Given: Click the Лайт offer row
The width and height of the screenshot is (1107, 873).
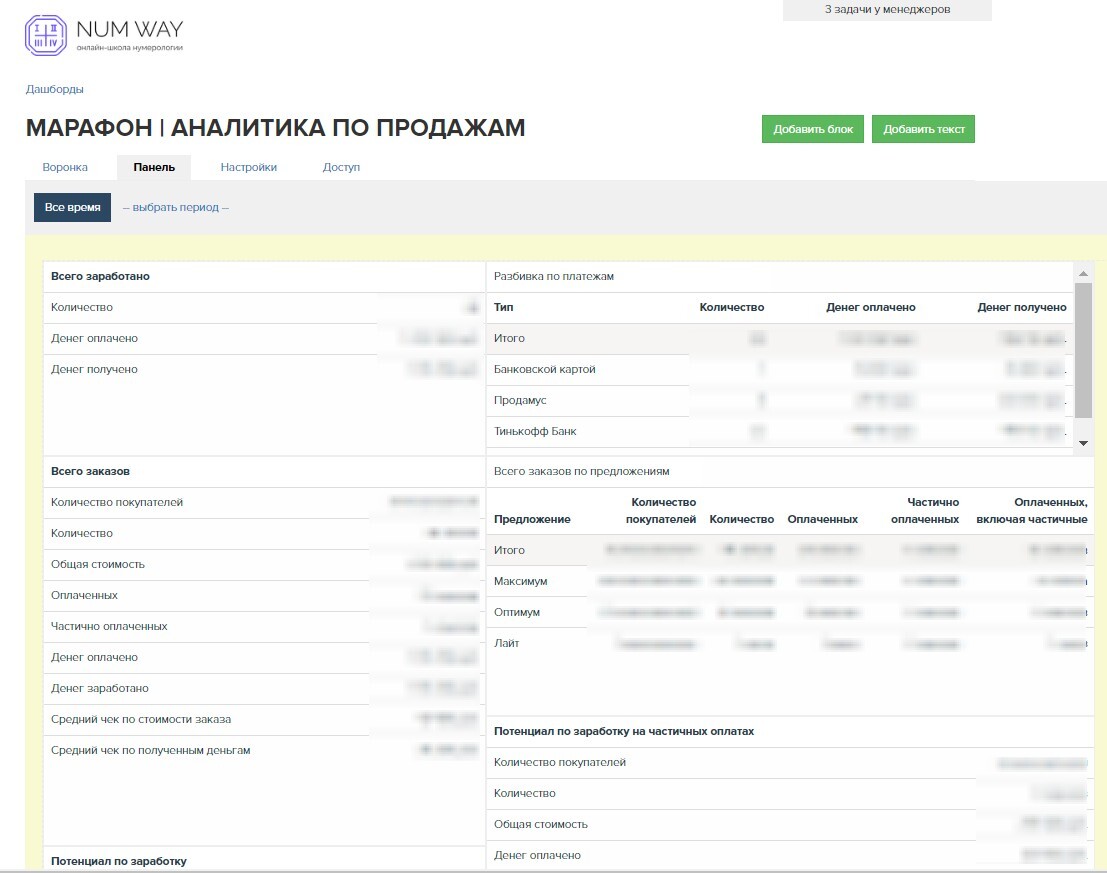Looking at the screenshot, I should click(x=507, y=644).
